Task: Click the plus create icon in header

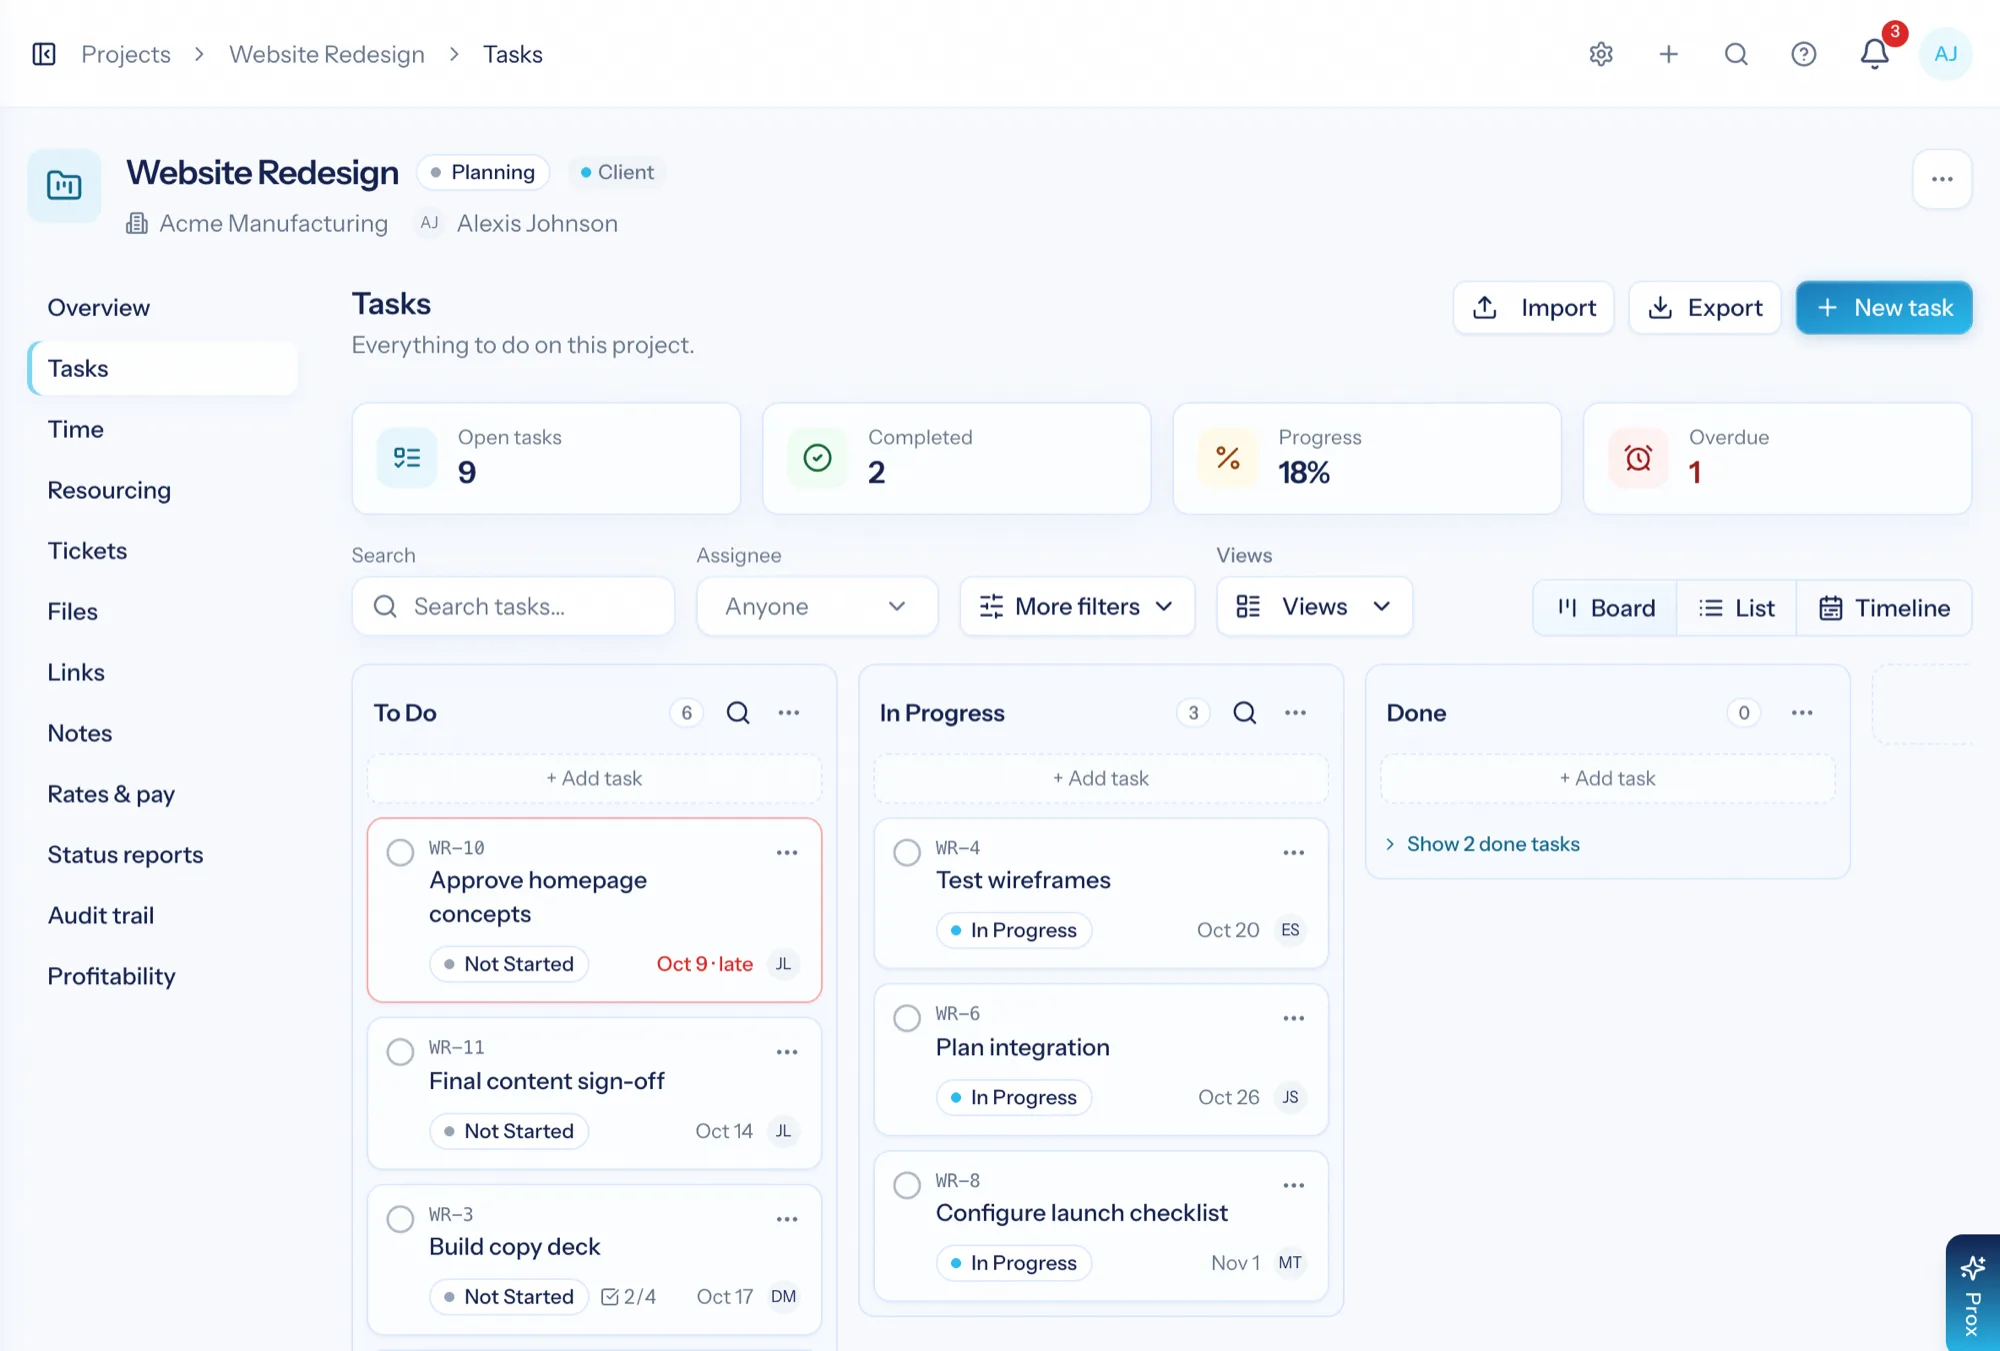Action: point(1668,54)
